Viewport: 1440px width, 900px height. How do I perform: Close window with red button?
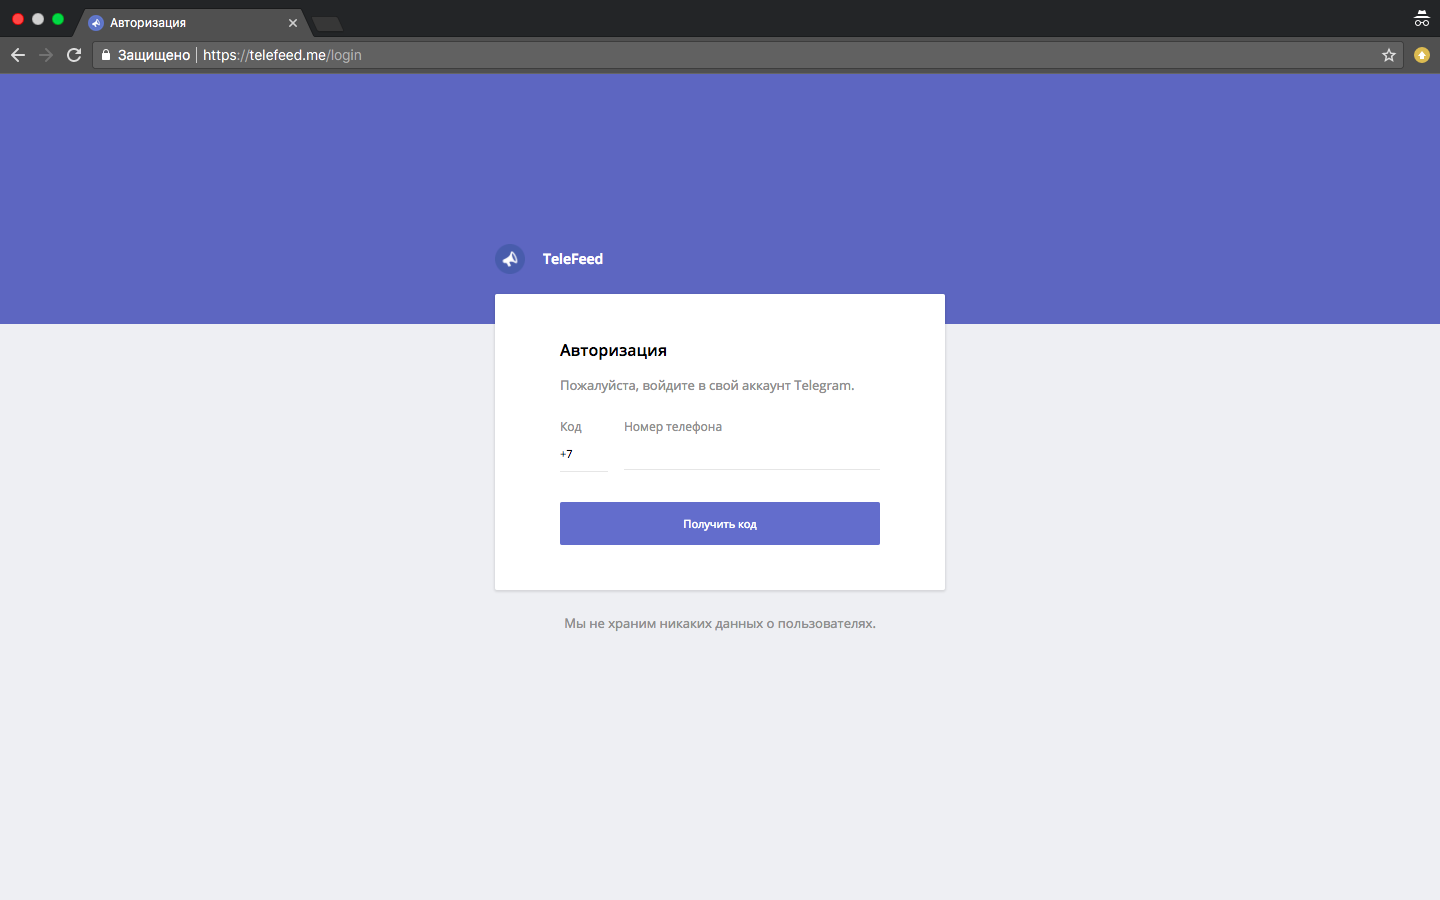tap(18, 19)
